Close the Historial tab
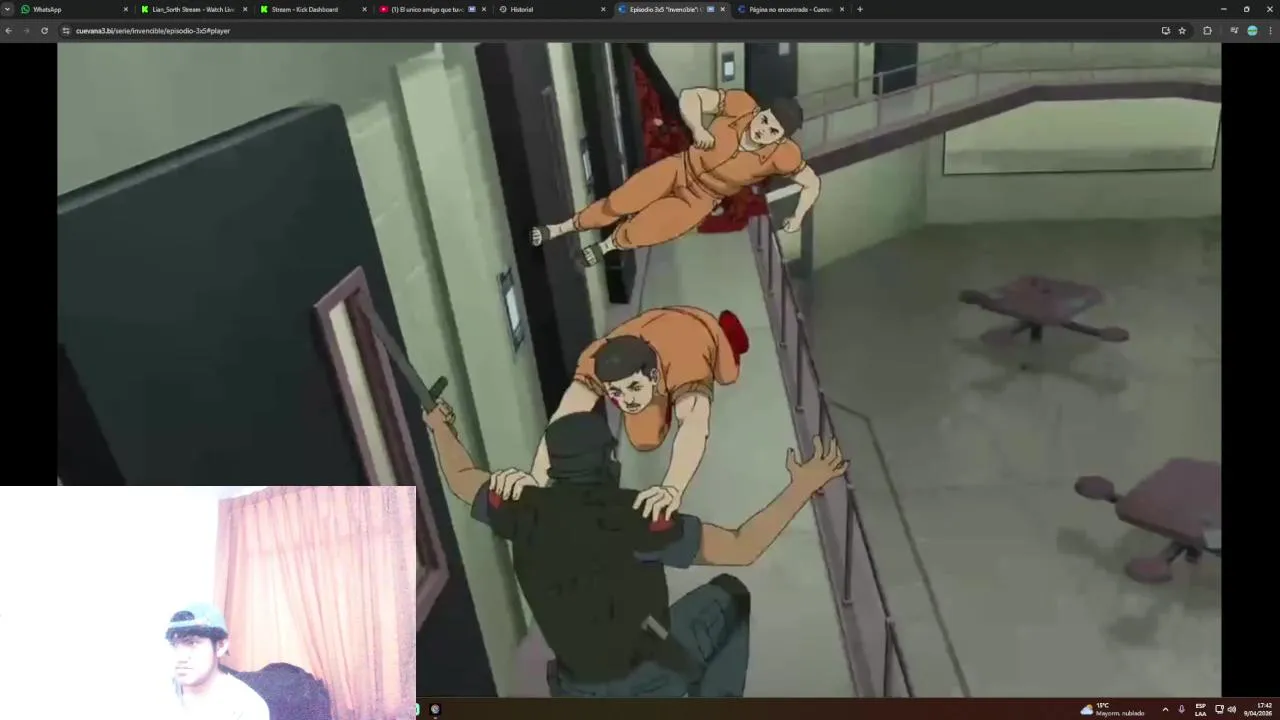Viewport: 1280px width, 720px height. click(x=603, y=9)
